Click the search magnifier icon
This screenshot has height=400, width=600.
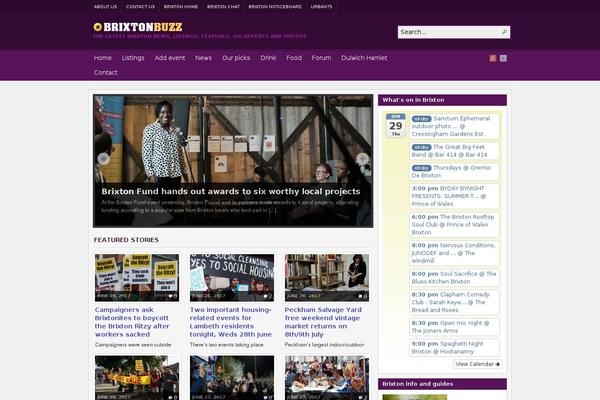pos(504,32)
